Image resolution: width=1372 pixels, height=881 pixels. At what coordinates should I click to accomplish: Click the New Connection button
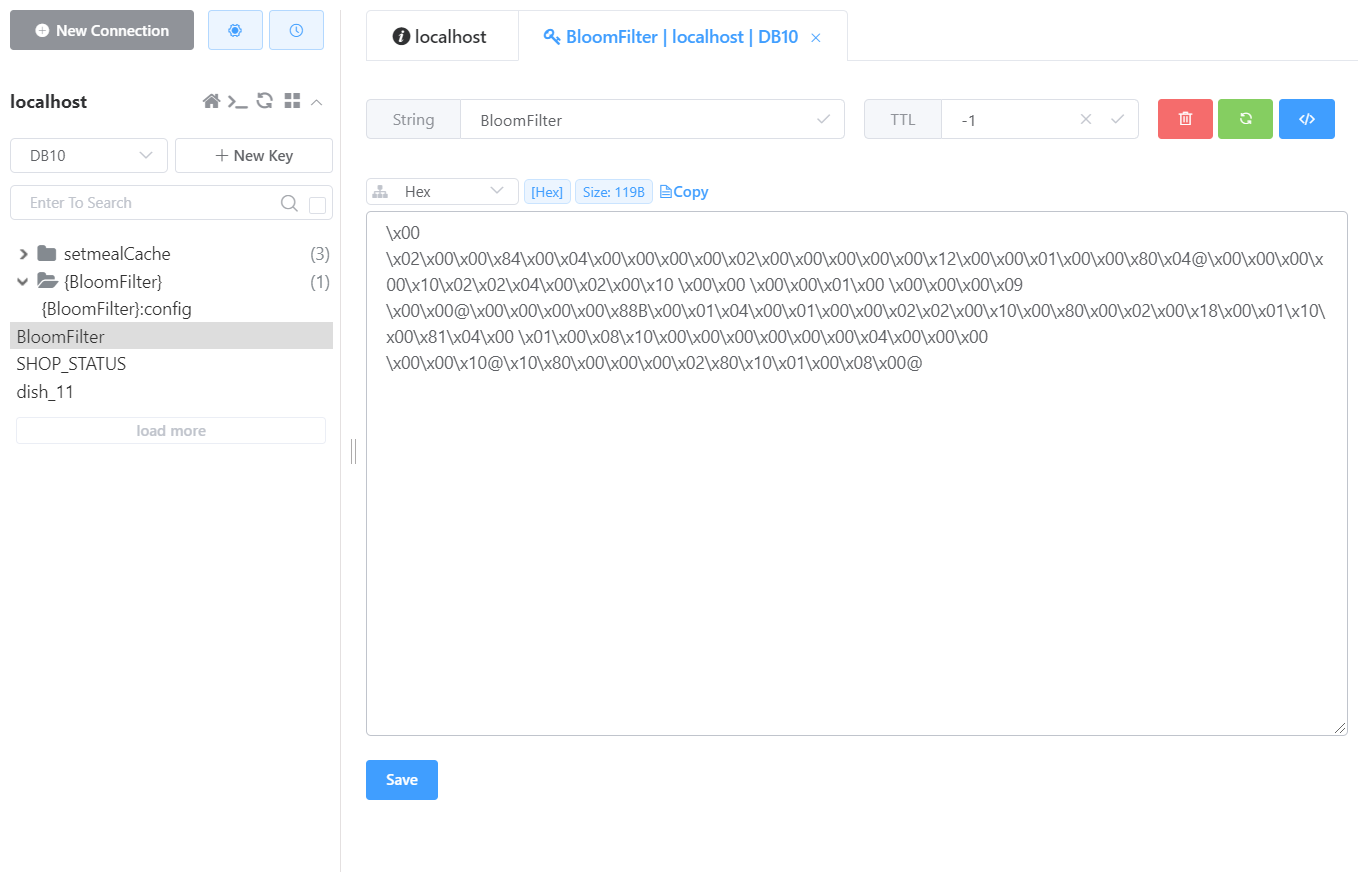pyautogui.click(x=101, y=30)
